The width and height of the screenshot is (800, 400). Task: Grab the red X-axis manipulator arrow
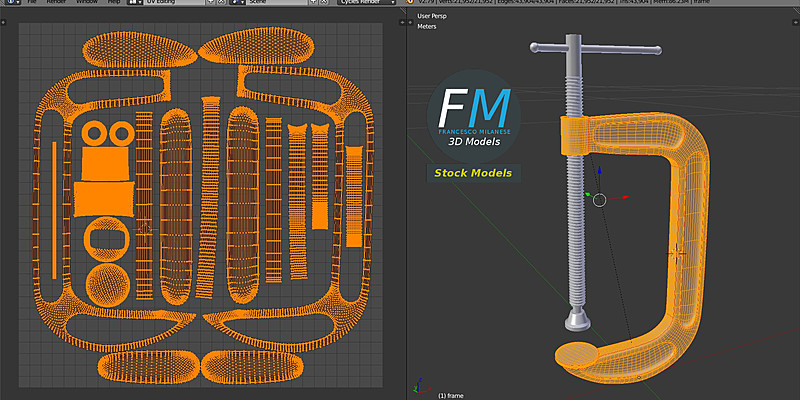pyautogui.click(x=625, y=197)
